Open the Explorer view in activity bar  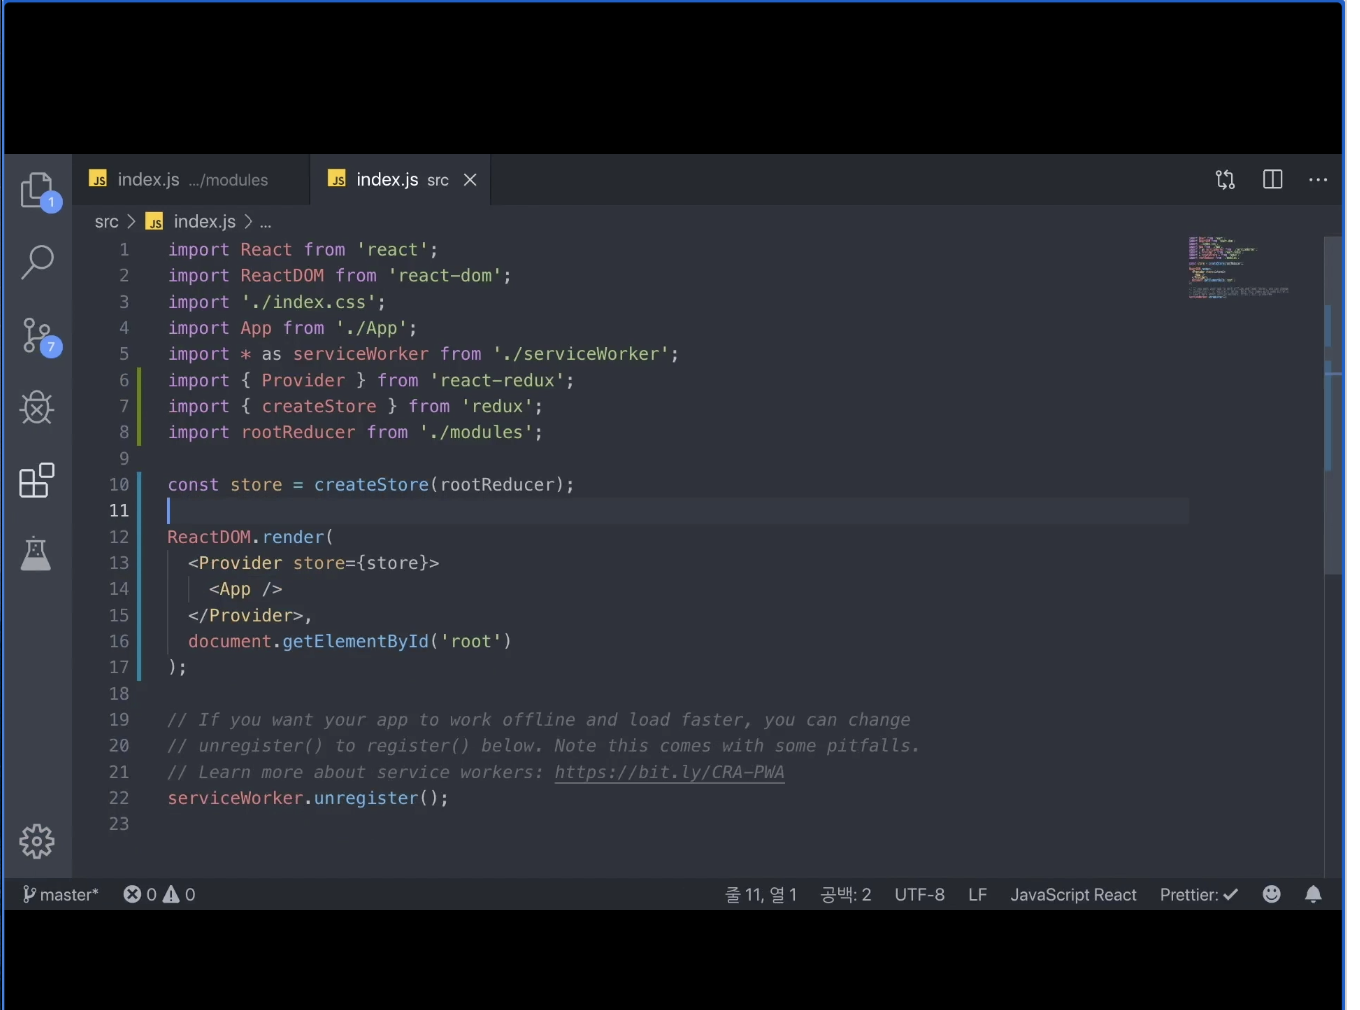pos(38,190)
